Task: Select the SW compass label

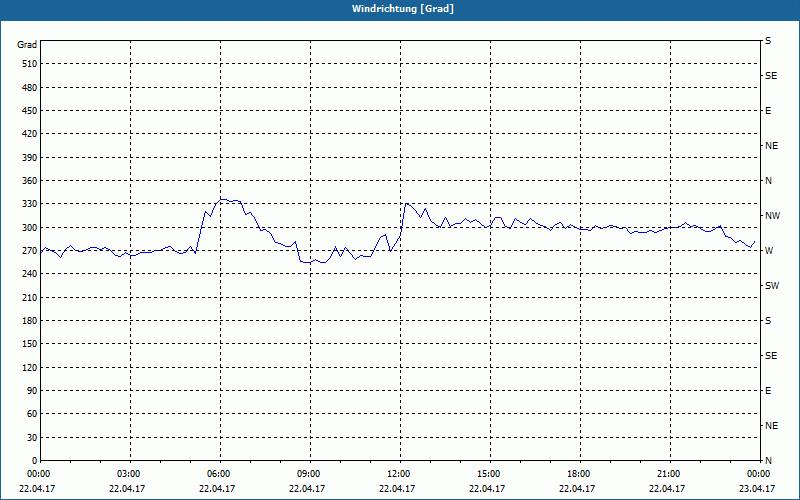Action: coord(772,286)
